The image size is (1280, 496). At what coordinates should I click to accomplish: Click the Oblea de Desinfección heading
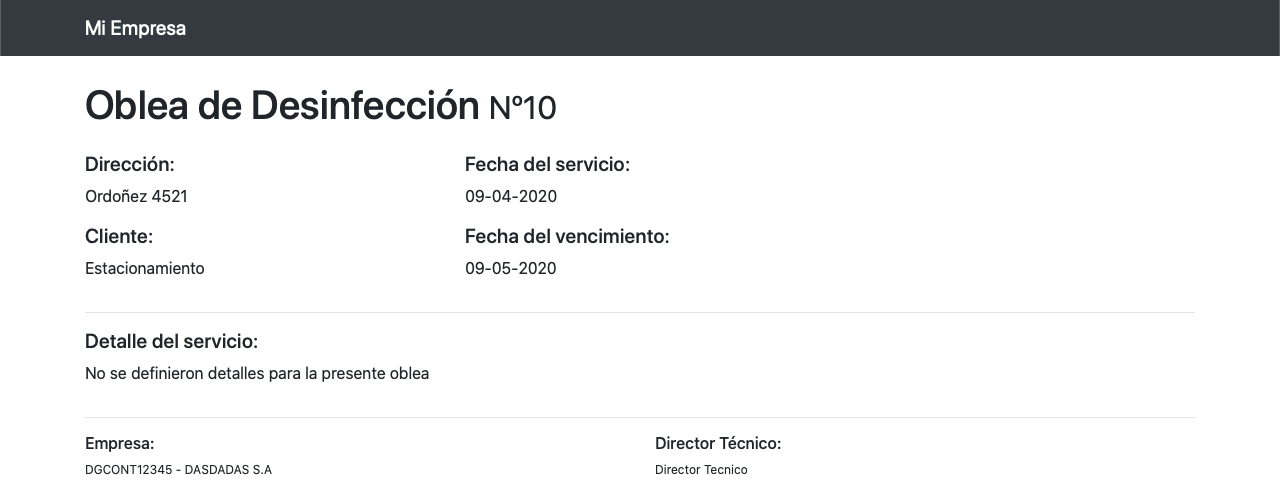282,105
